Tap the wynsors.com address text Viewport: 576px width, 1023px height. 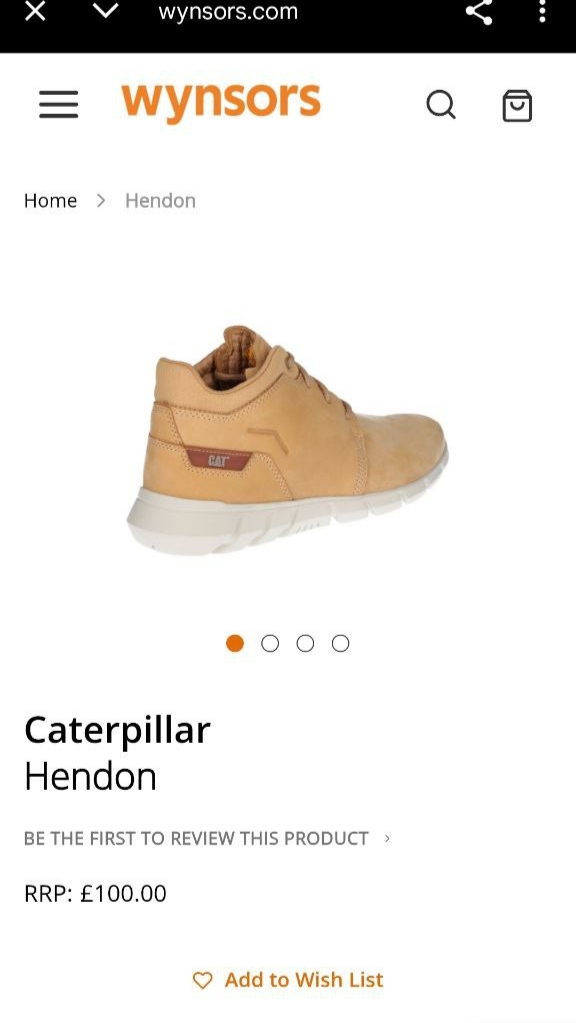pyautogui.click(x=228, y=11)
